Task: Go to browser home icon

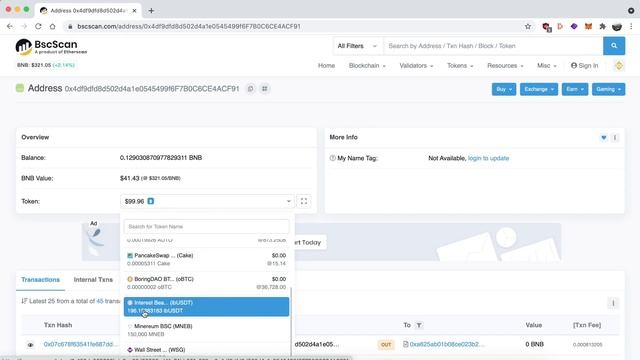Action: pos(52,26)
